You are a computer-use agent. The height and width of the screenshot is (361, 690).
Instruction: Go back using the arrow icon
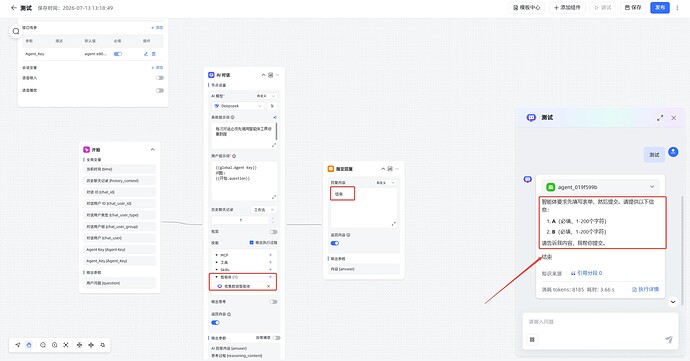tap(14, 7)
